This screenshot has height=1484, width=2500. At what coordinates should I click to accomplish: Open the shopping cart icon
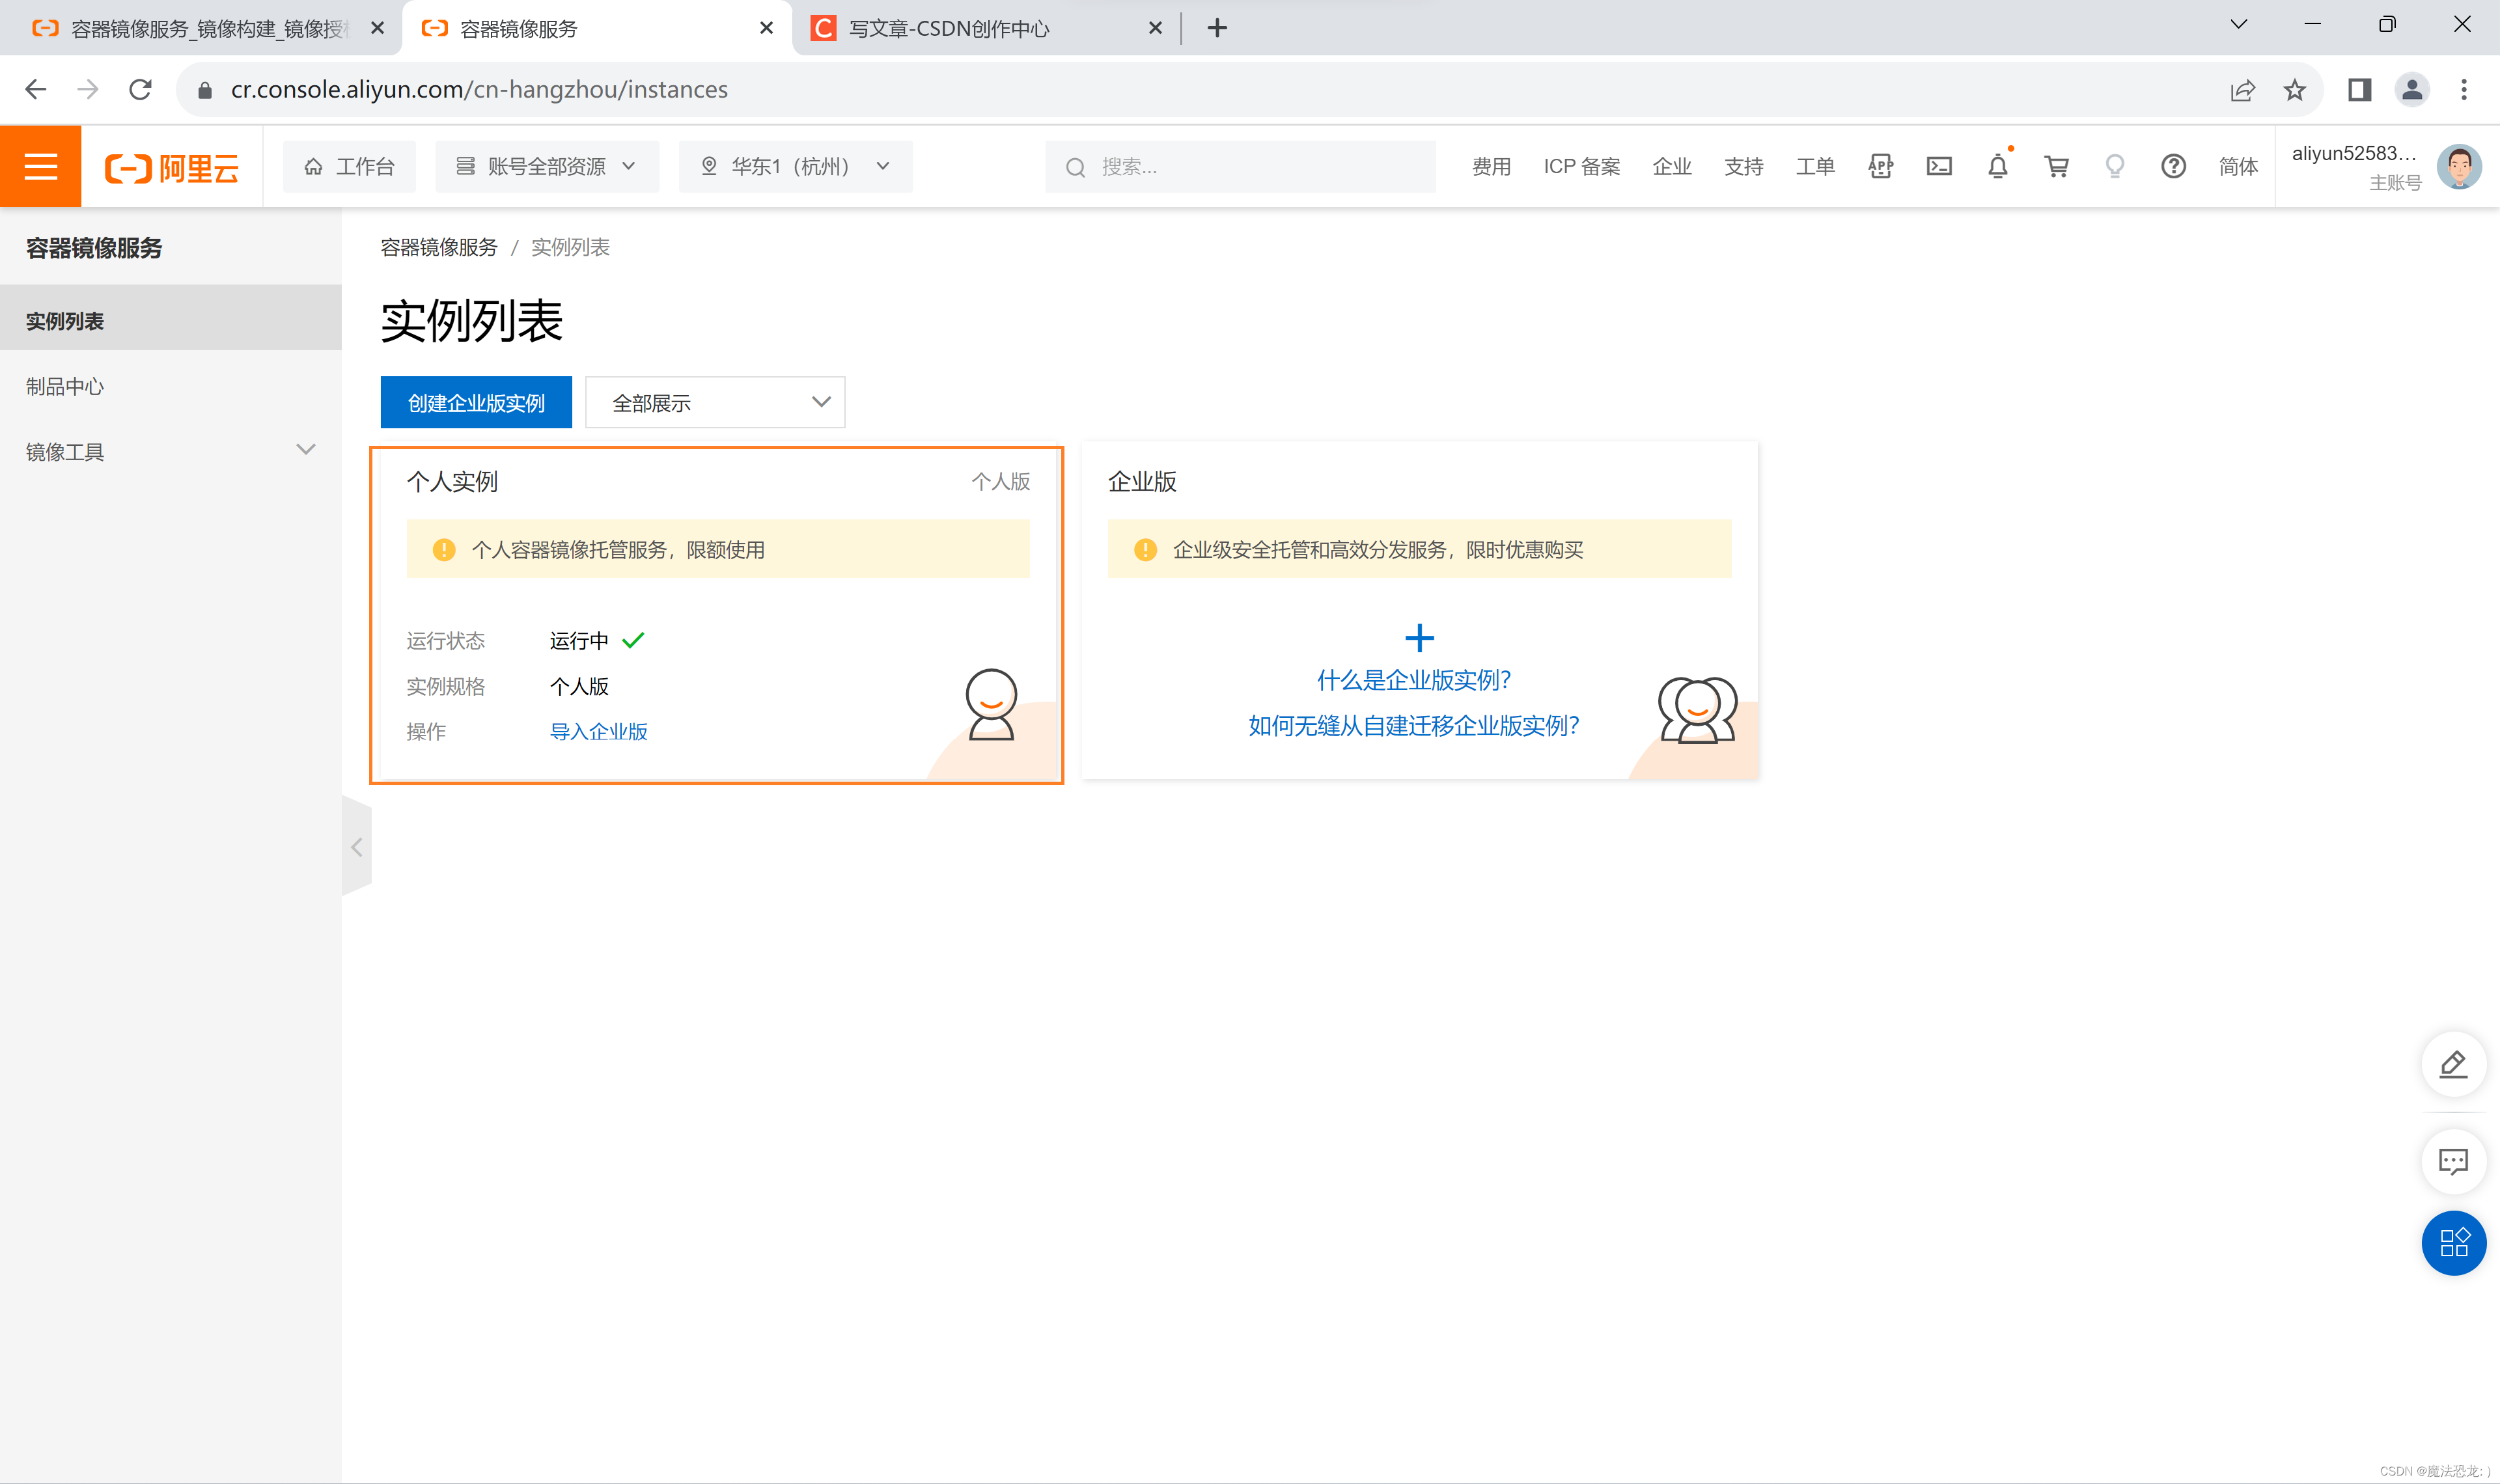(2056, 166)
